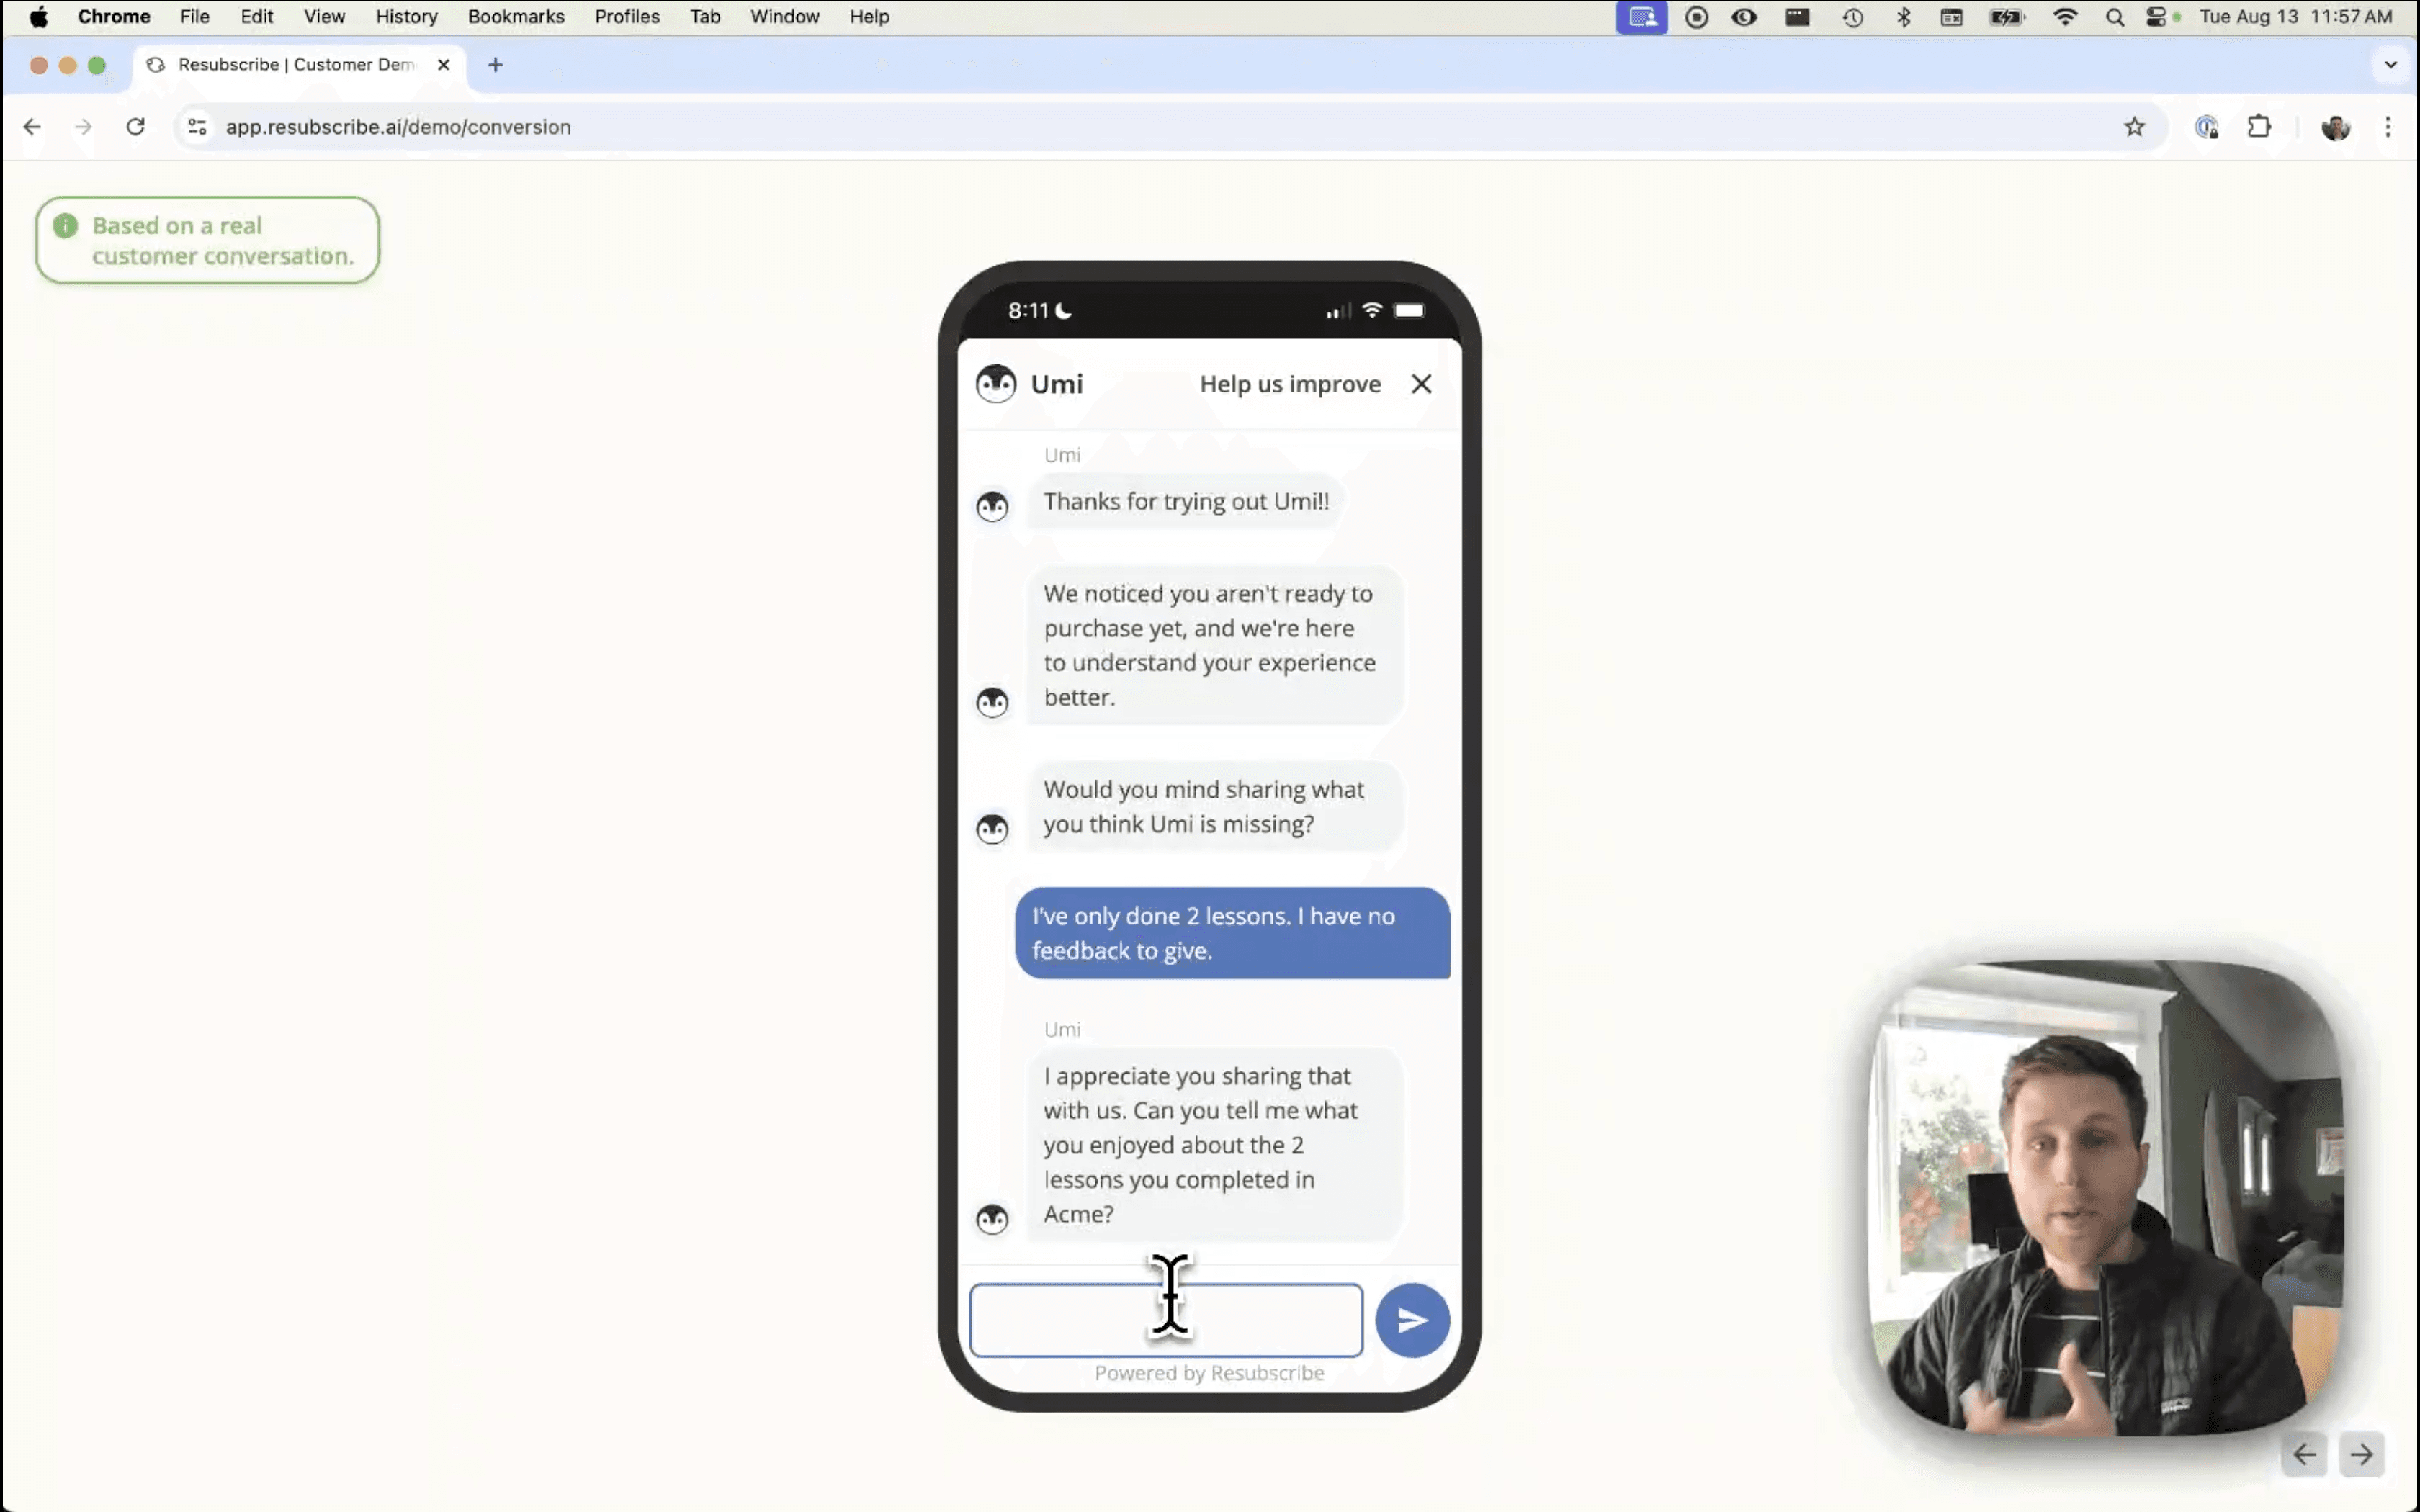2420x1512 pixels.
Task: Click the browser extensions puzzle icon
Action: click(x=2260, y=126)
